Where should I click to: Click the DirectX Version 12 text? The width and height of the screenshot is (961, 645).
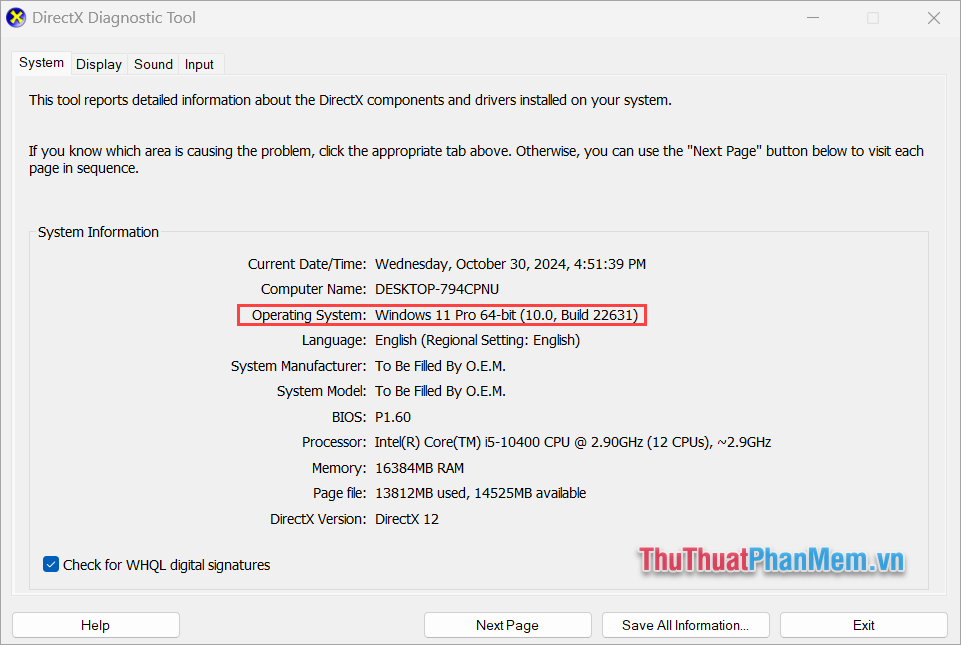tap(407, 518)
